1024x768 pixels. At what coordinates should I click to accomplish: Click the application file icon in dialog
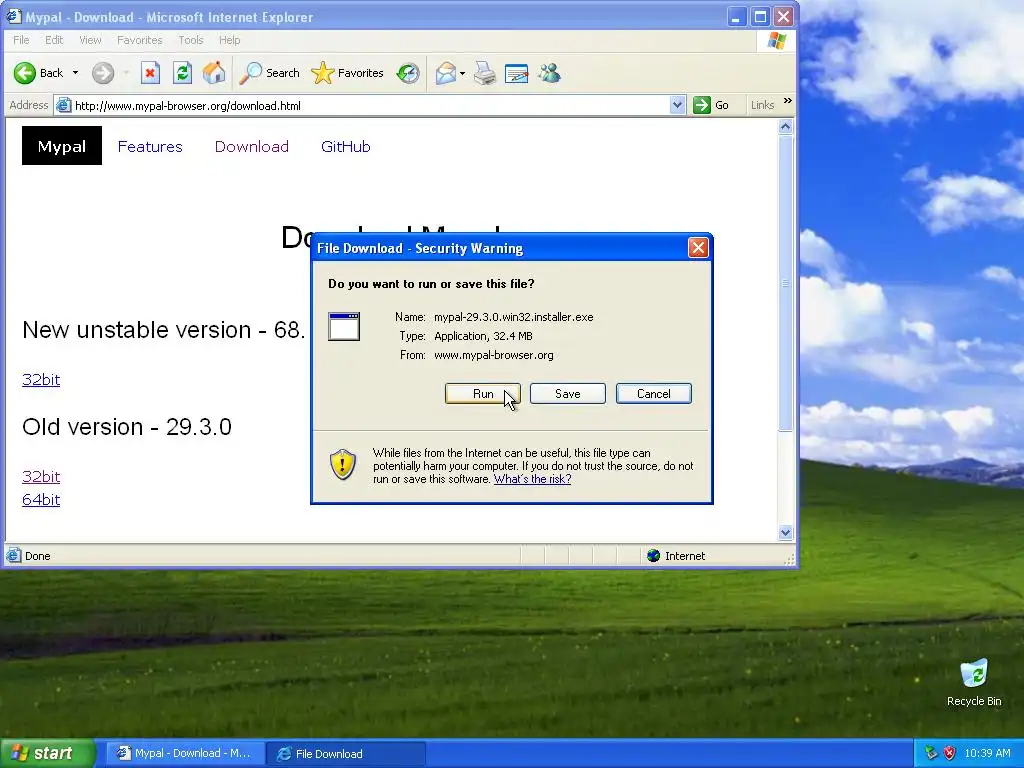click(344, 327)
